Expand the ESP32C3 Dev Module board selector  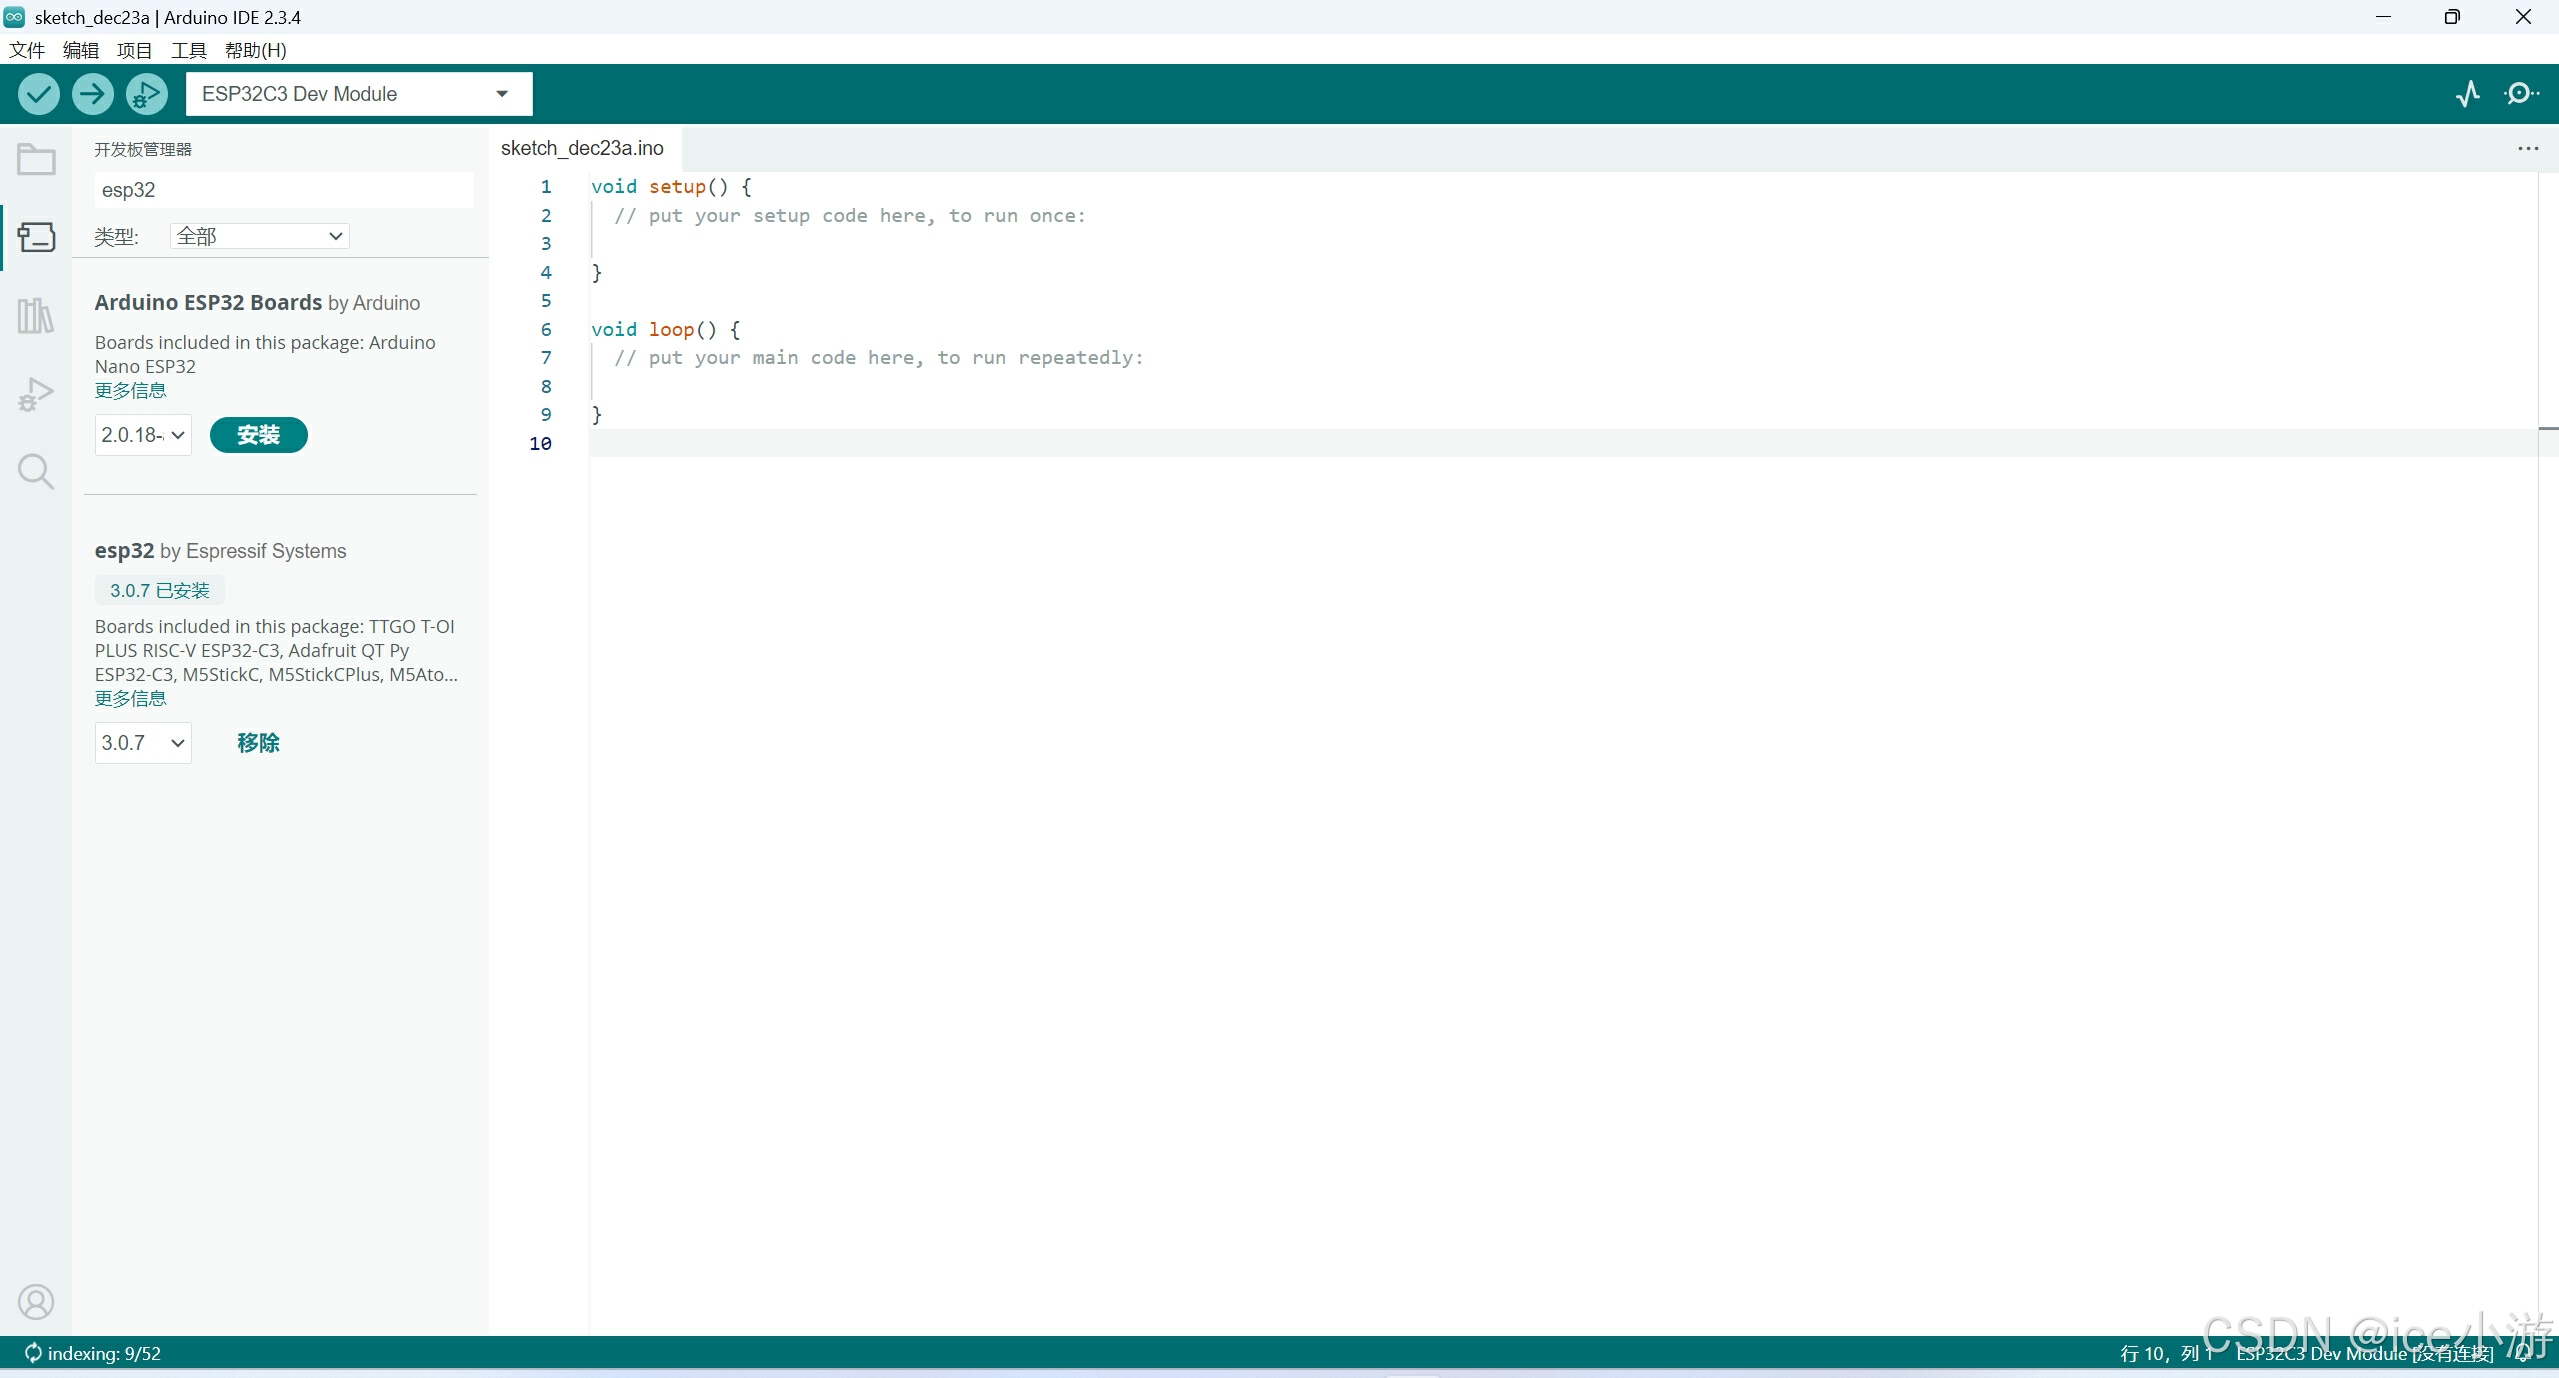pos(358,94)
